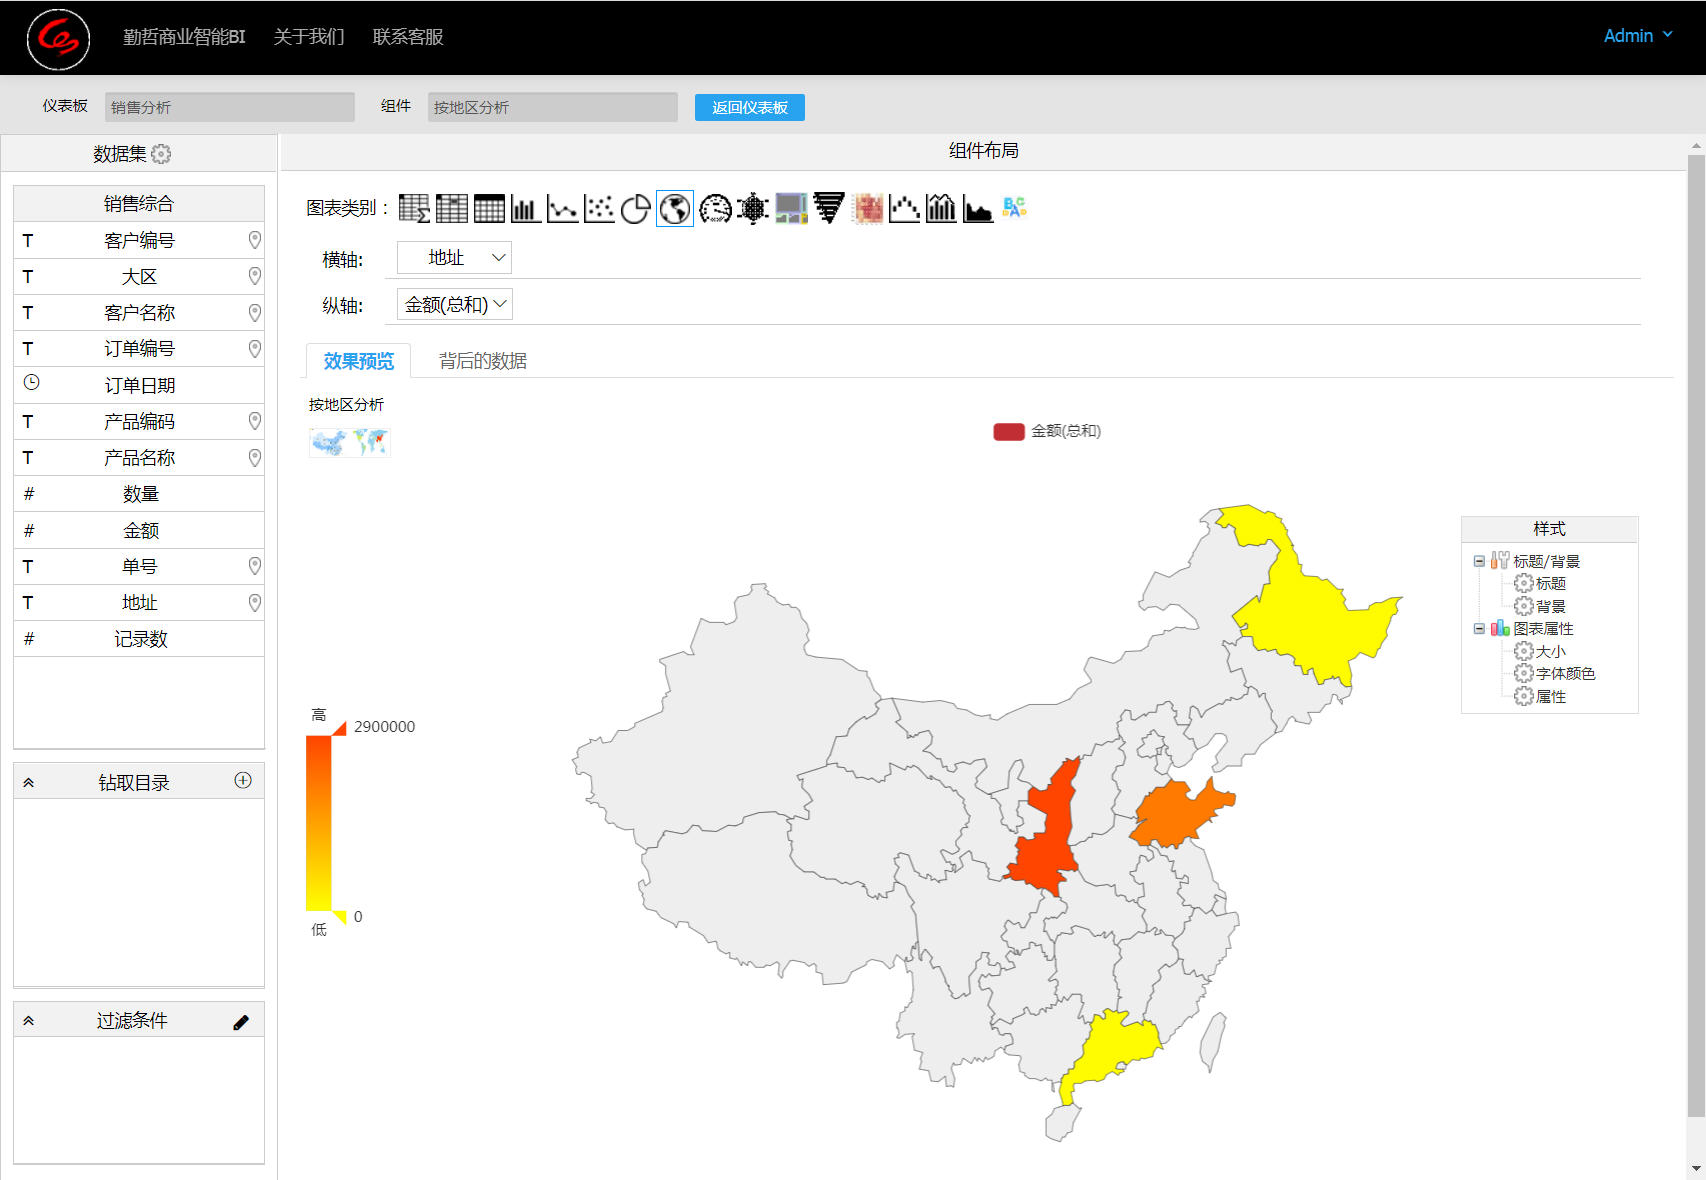The height and width of the screenshot is (1180, 1706).
Task: Select the word cloud chart icon
Action: pyautogui.click(x=1014, y=208)
